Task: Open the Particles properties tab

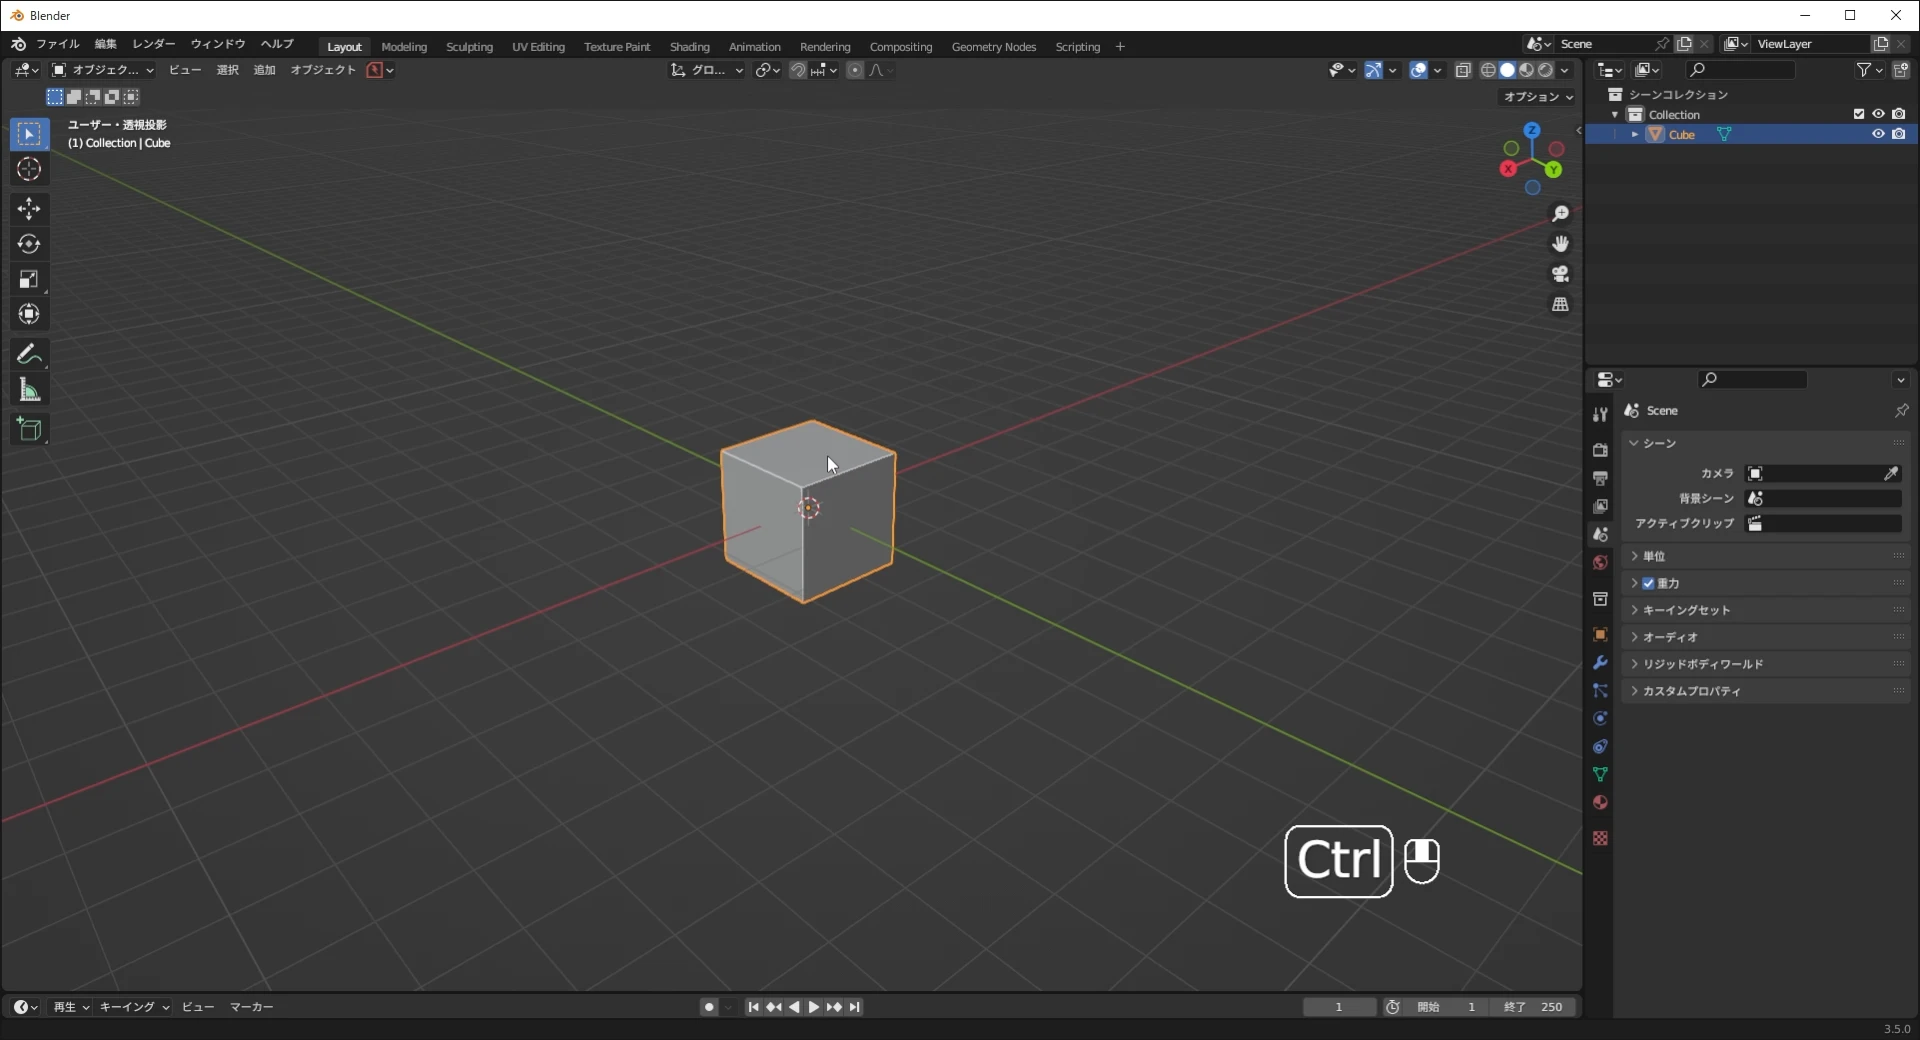Action: click(1600, 690)
